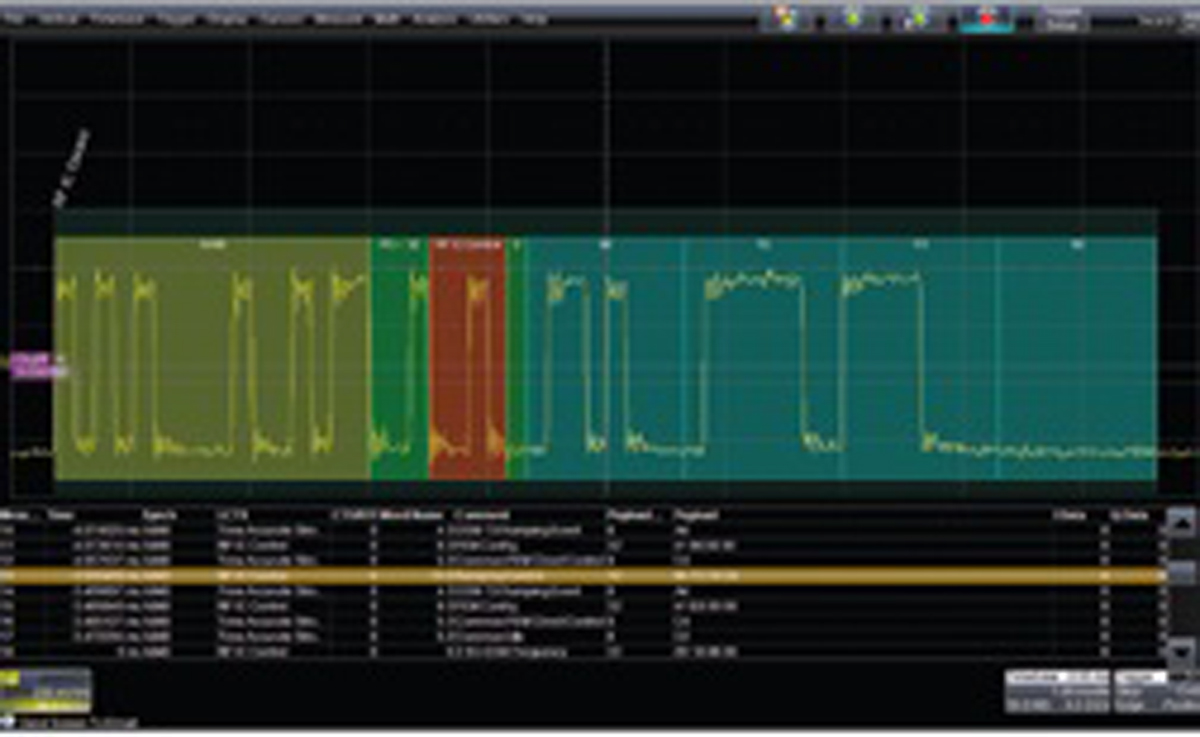Click the red decoded segment on the waveform
This screenshot has width=1200, height=737.
coord(467,358)
